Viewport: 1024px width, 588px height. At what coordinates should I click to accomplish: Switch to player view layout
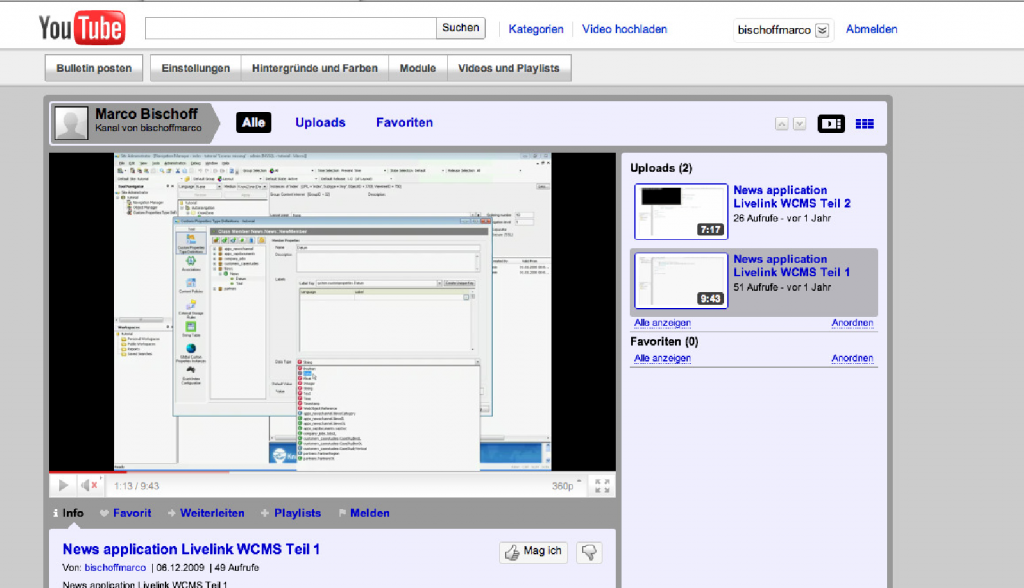click(831, 123)
